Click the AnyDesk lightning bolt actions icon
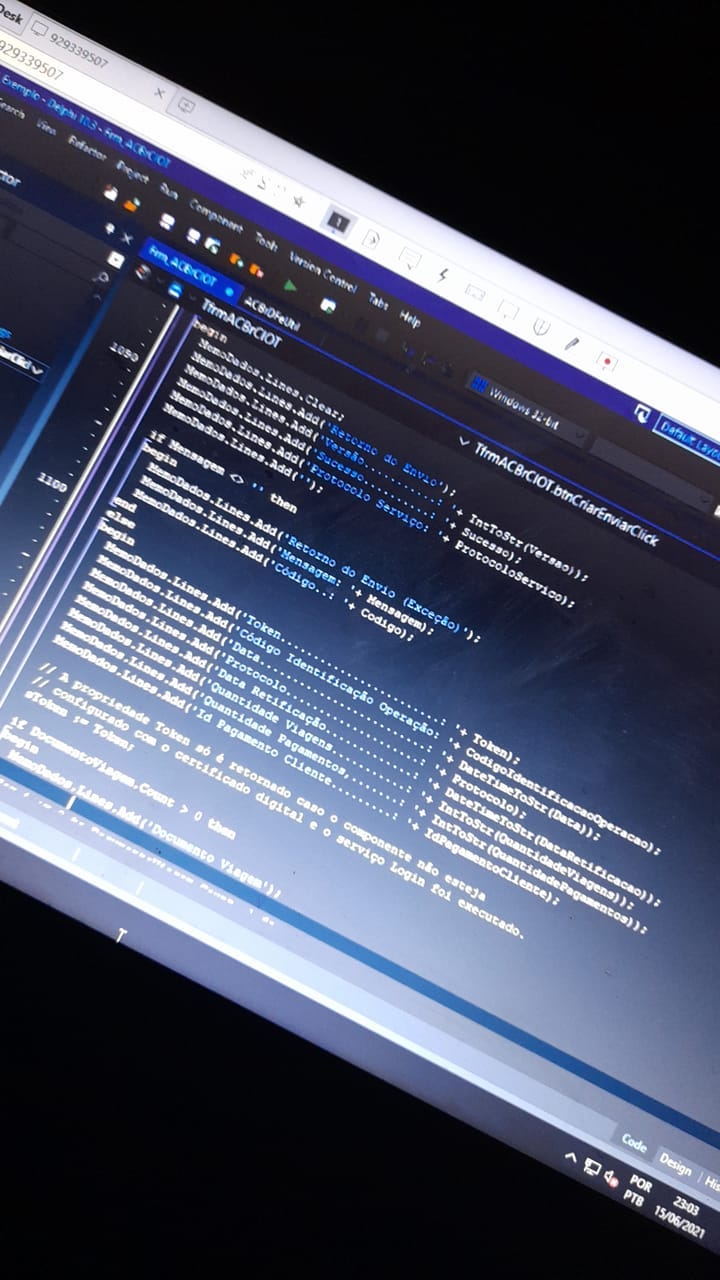This screenshot has width=720, height=1280. [x=441, y=274]
